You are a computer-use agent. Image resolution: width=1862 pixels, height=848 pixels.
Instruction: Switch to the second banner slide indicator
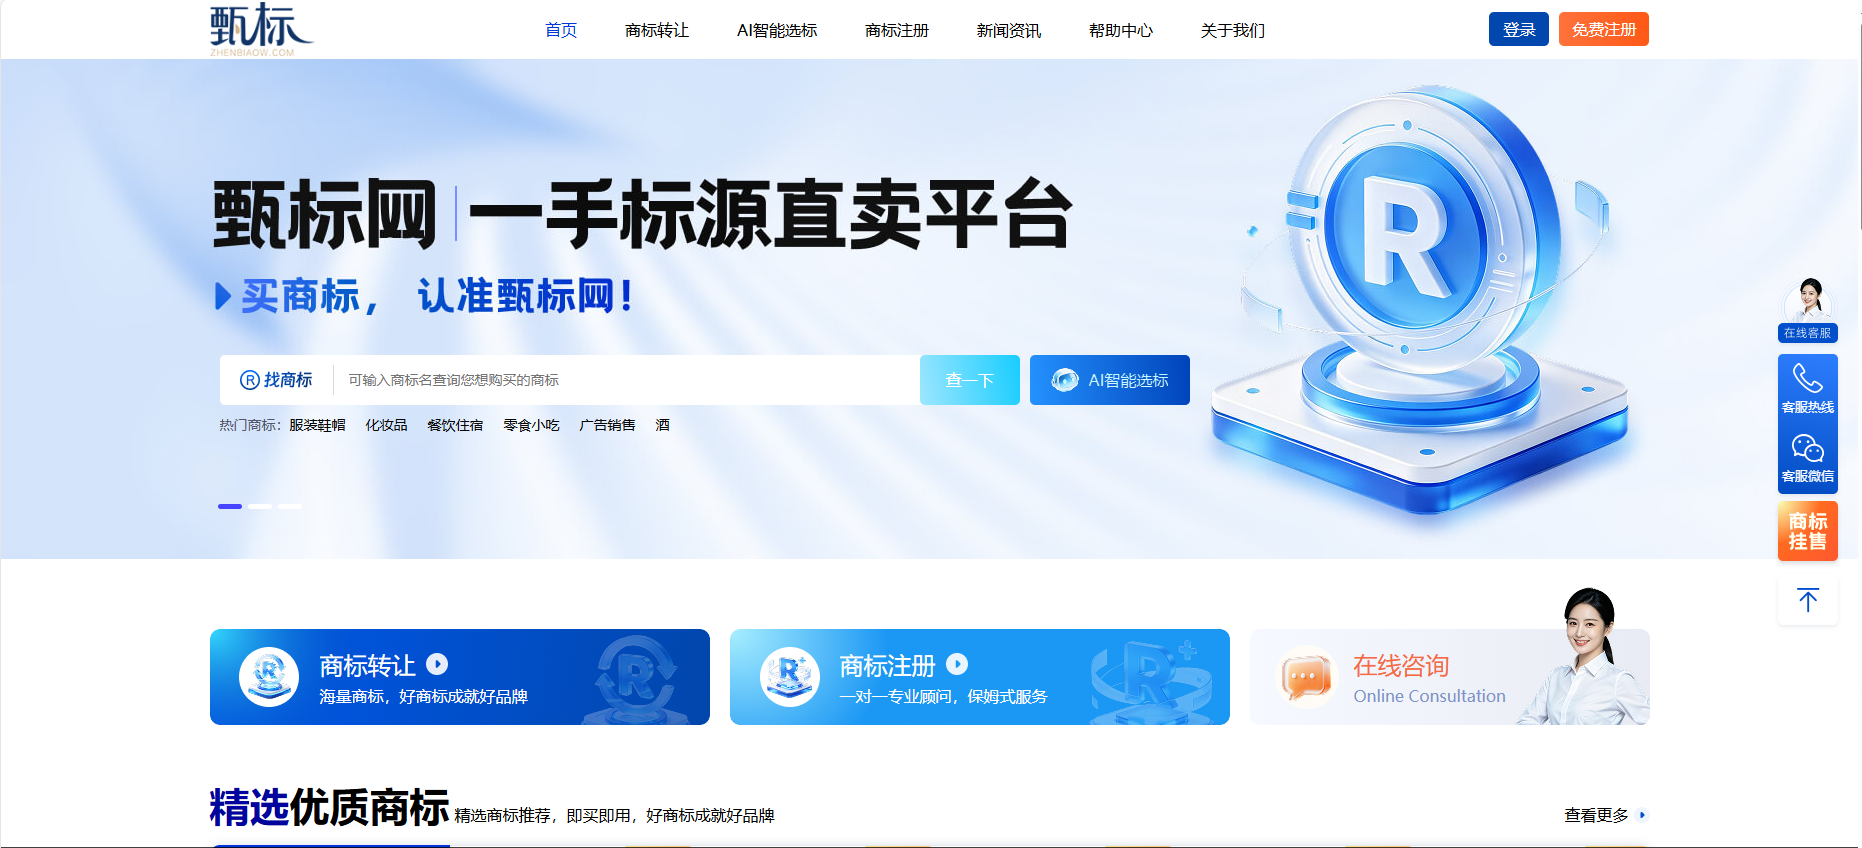coord(260,506)
